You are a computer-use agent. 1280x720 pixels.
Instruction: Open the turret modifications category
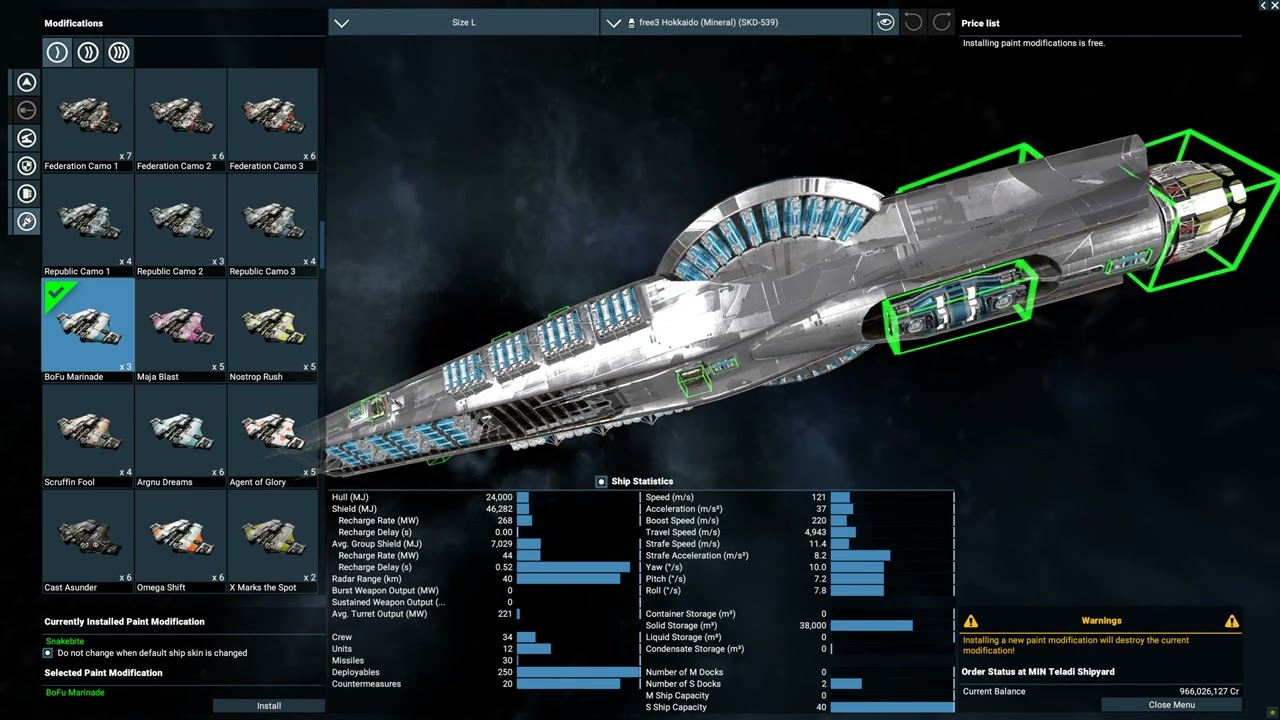(x=27, y=138)
